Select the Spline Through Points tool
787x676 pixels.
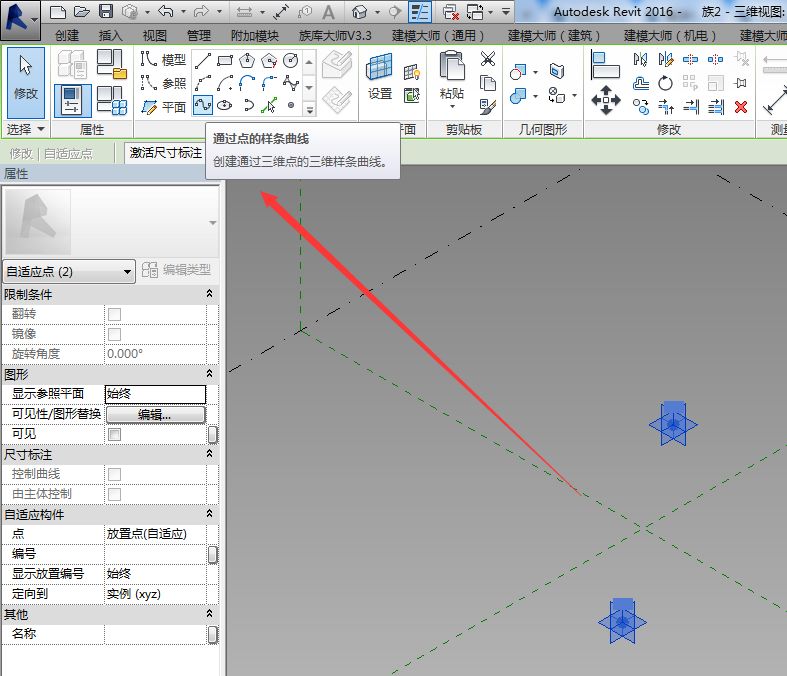[x=203, y=105]
